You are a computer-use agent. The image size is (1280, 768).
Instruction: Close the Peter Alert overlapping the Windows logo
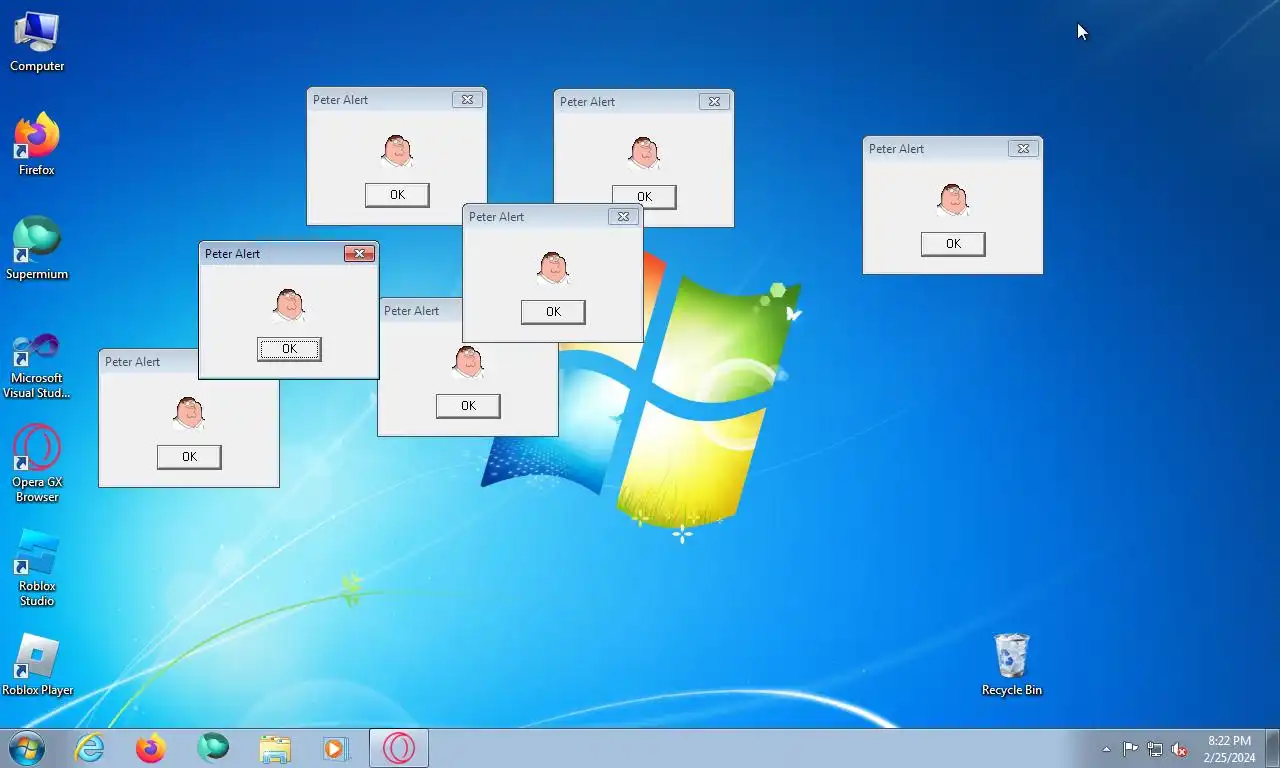(x=623, y=217)
